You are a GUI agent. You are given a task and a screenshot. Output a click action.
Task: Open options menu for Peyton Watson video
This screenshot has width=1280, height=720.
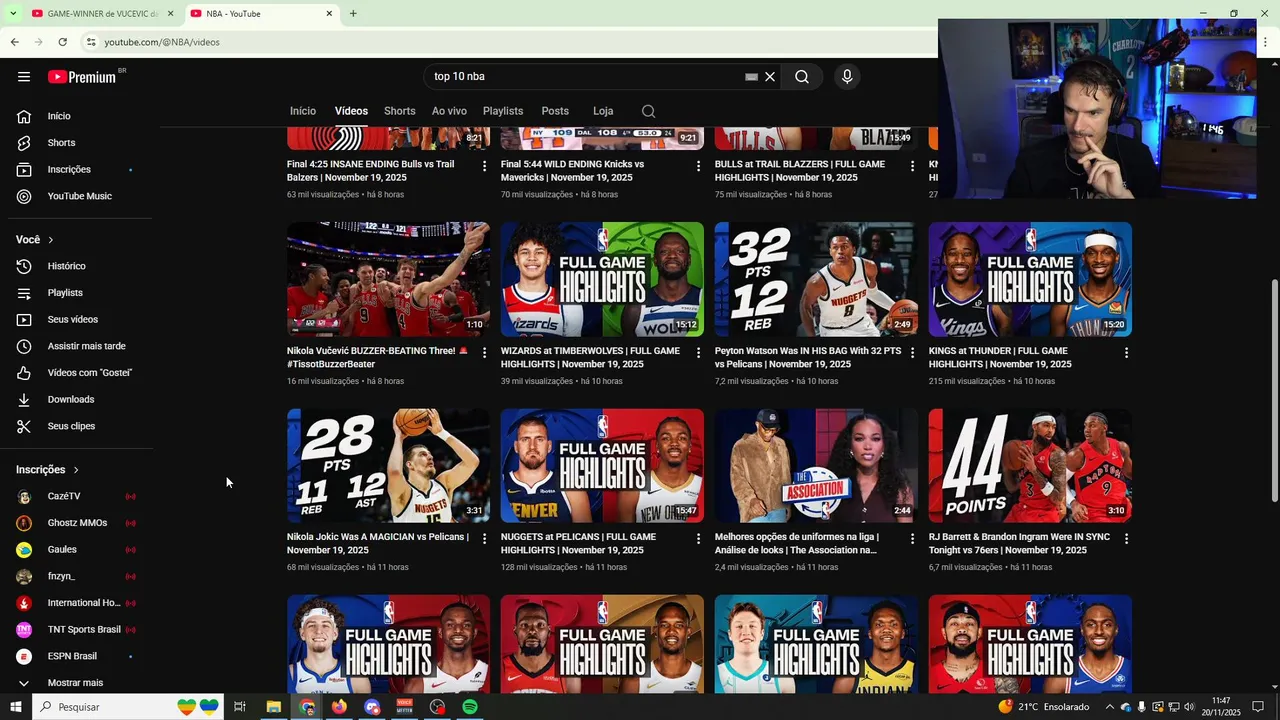pos(912,353)
